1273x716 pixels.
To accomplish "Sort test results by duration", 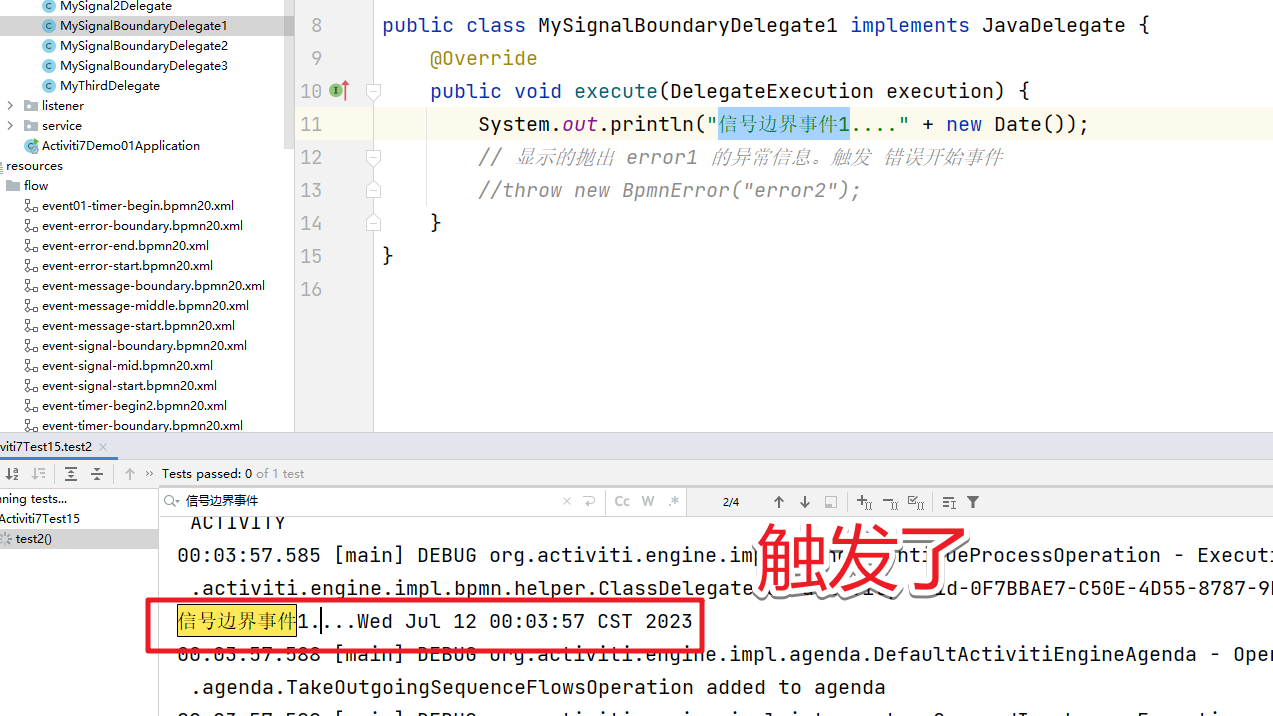I will 38,474.
